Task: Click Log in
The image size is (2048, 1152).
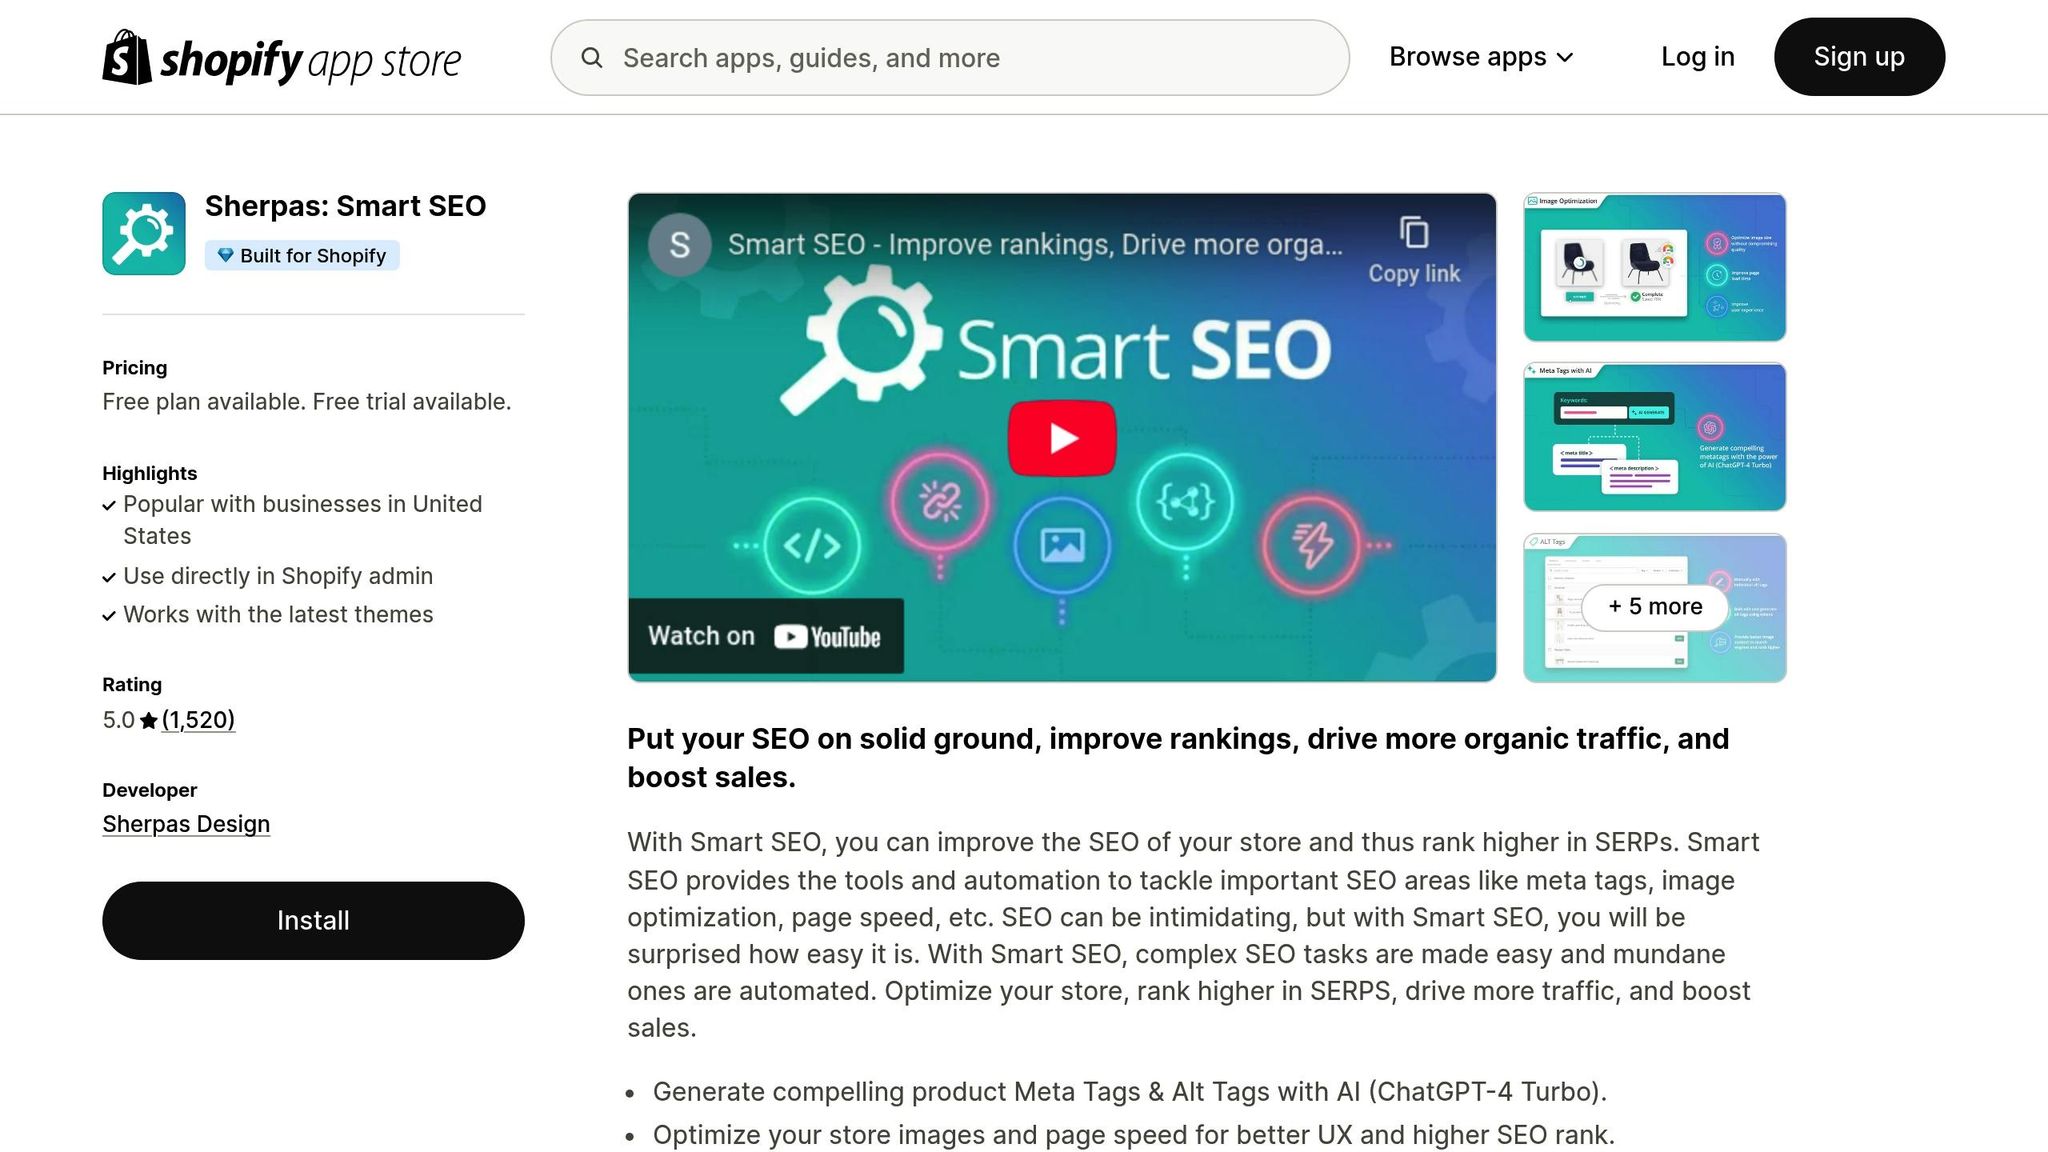Action: click(1697, 57)
